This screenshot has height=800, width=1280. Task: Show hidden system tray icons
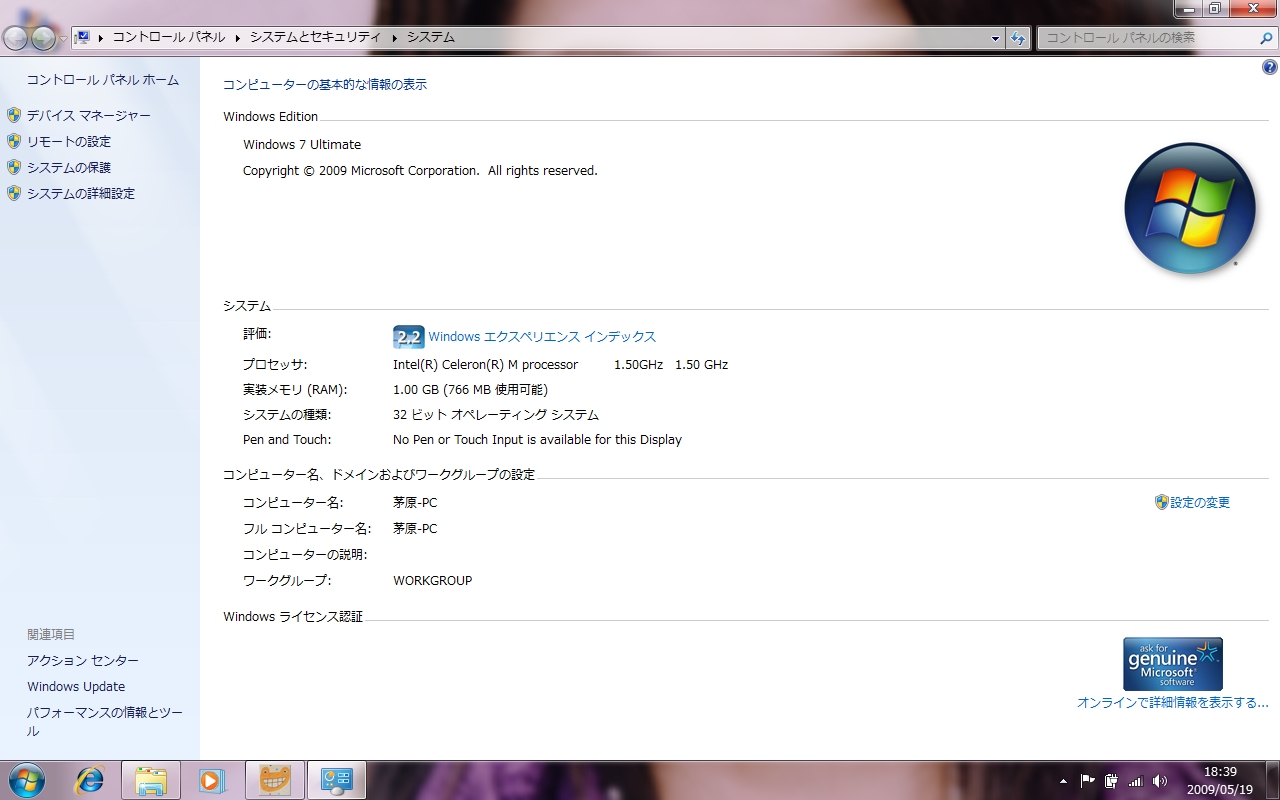point(1062,781)
